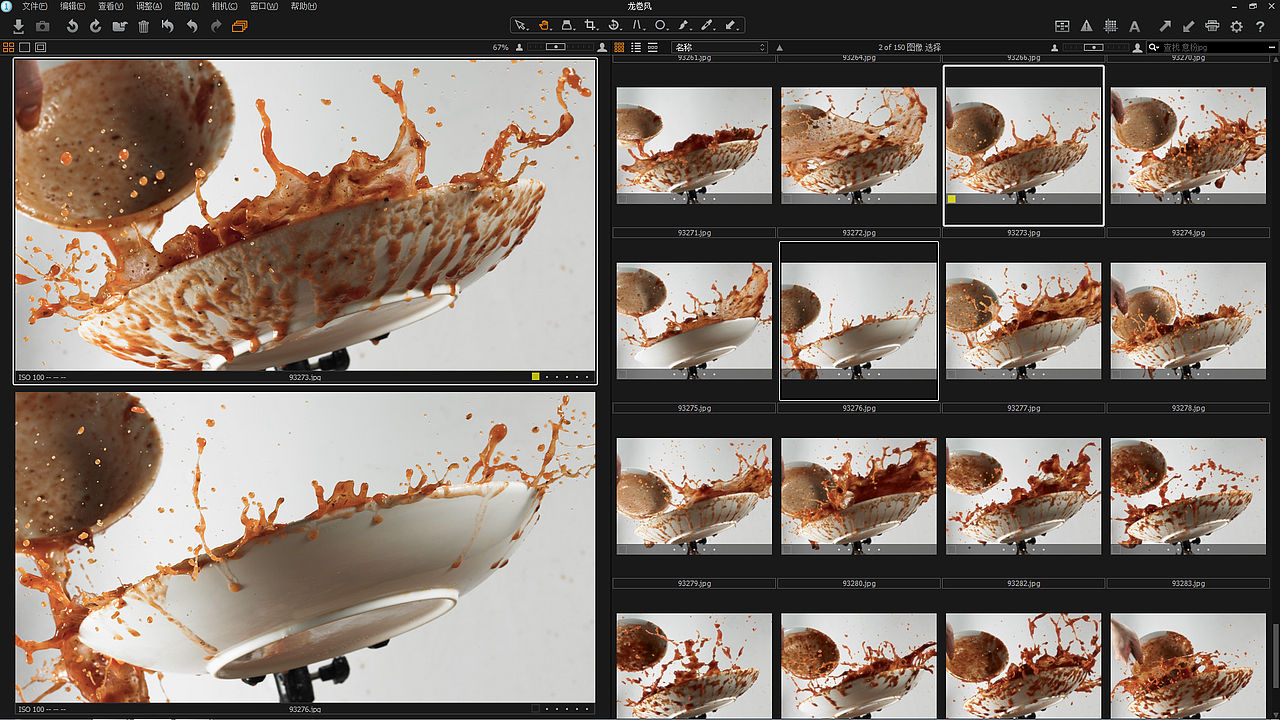
Task: Rotate image right with the clockwise icon
Action: (x=96, y=26)
